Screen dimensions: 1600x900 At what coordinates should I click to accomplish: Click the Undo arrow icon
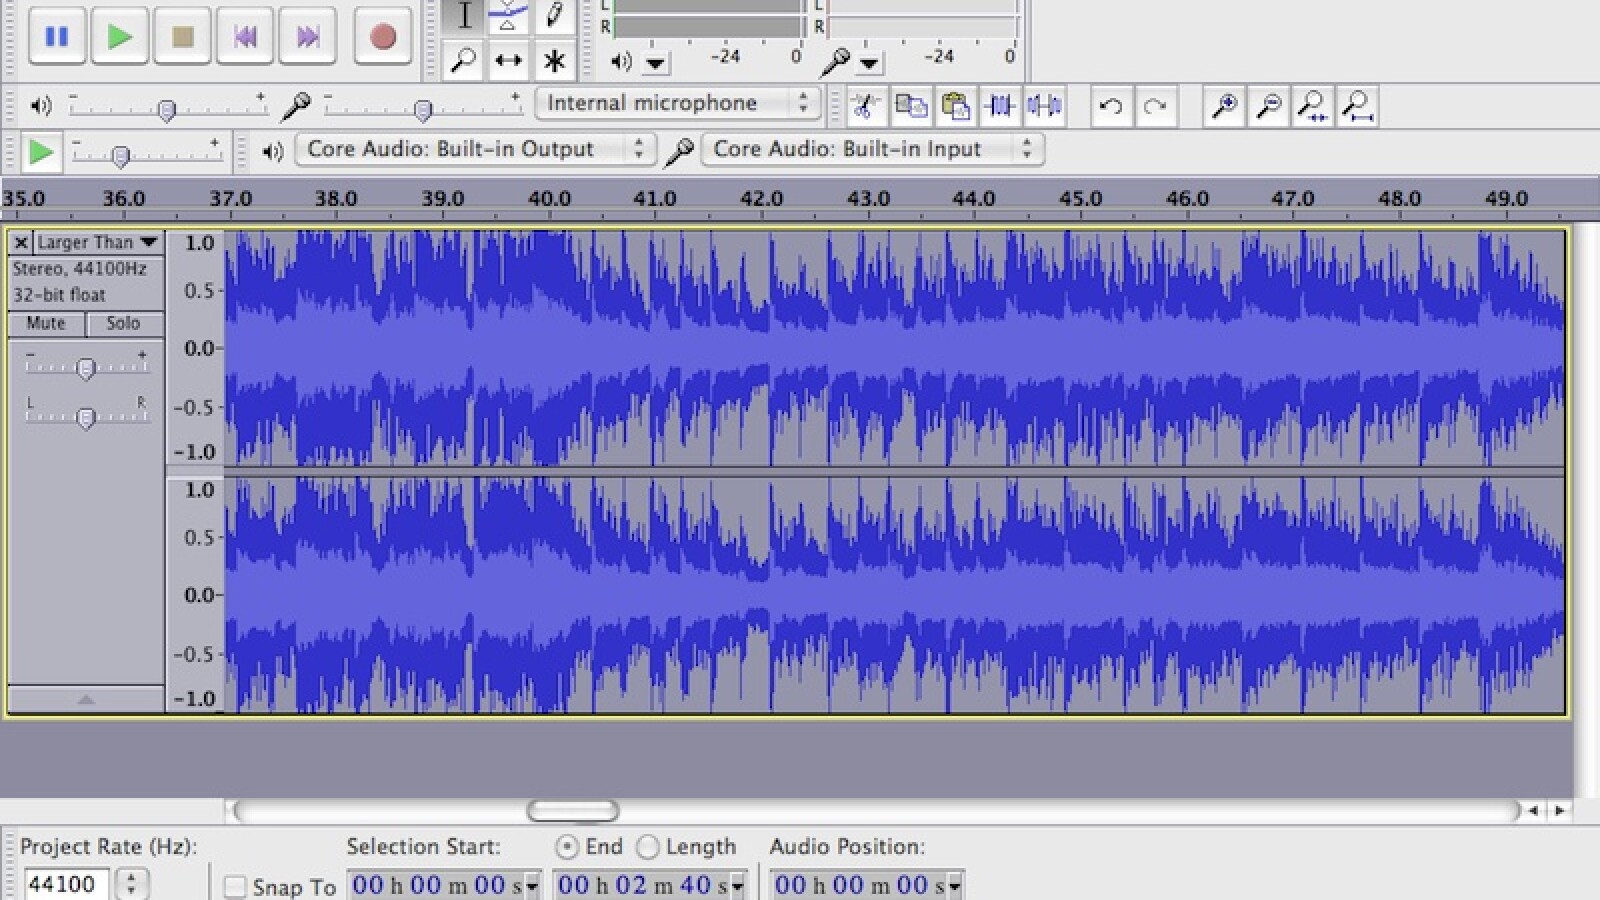pos(1110,106)
